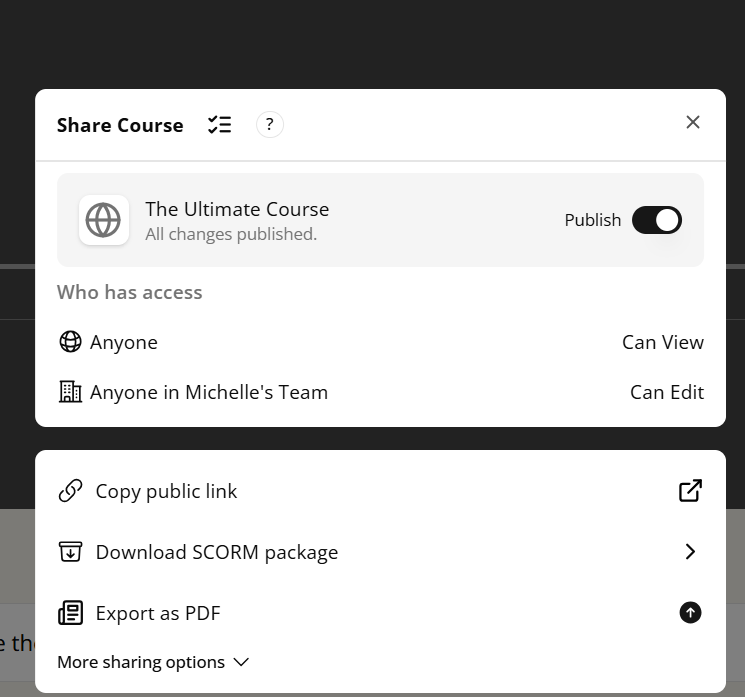Screen dimensions: 745x697
Task: Click the building icon beside Michelle's Team
Action: click(70, 392)
